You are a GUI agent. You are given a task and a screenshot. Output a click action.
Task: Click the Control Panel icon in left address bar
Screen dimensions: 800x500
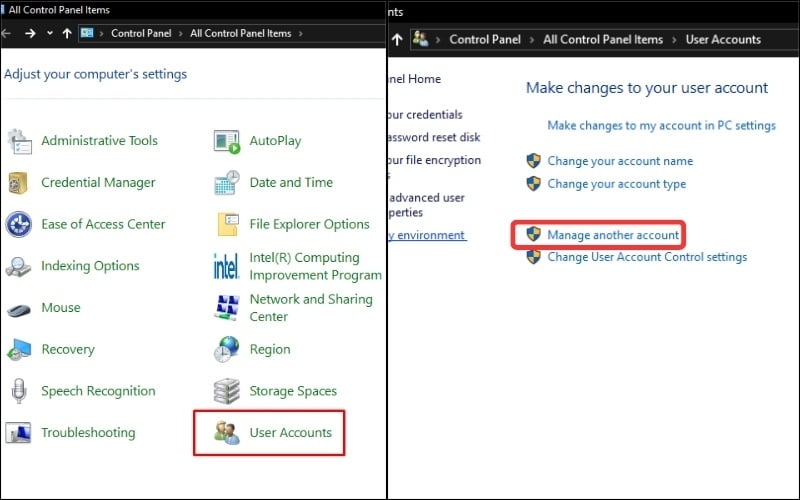[x=87, y=33]
